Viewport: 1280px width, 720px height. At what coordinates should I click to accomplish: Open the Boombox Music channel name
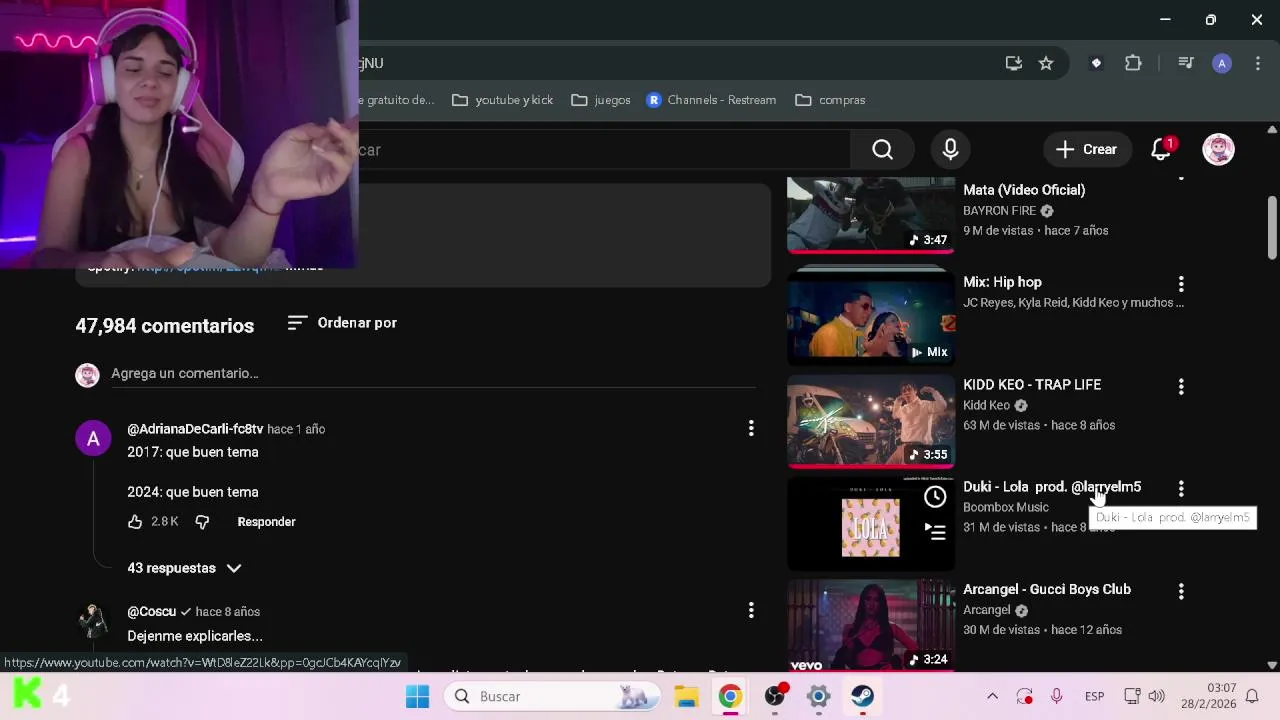click(x=1006, y=507)
